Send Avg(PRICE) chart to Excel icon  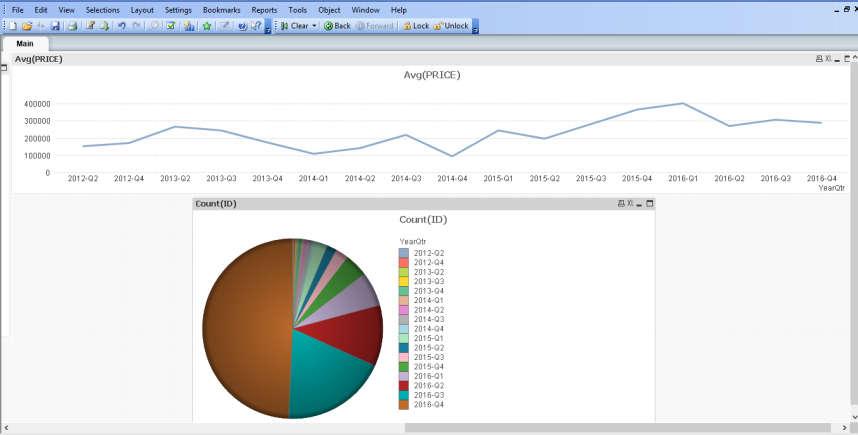coord(828,59)
